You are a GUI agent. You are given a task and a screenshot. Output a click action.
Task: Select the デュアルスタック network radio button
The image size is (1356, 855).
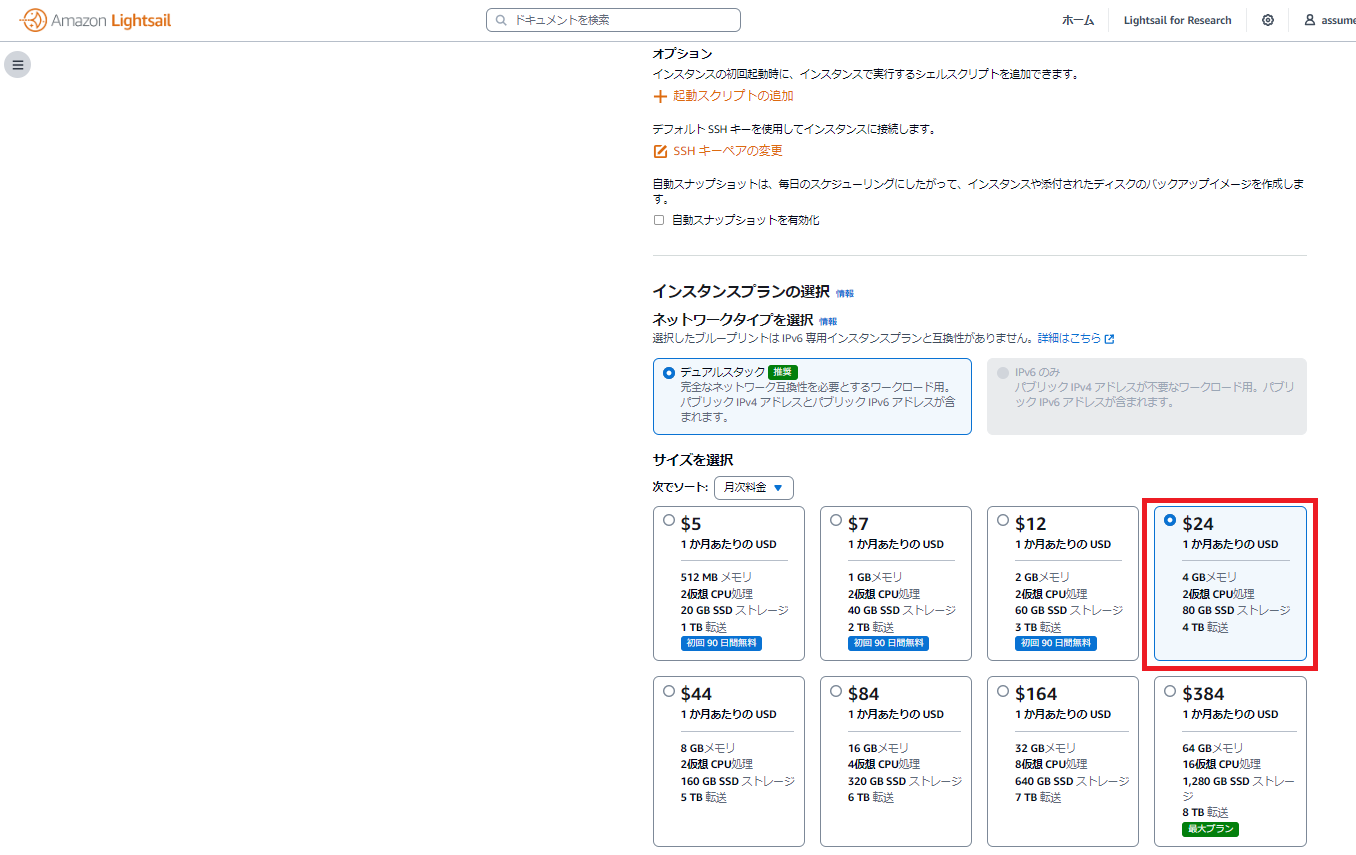[669, 373]
